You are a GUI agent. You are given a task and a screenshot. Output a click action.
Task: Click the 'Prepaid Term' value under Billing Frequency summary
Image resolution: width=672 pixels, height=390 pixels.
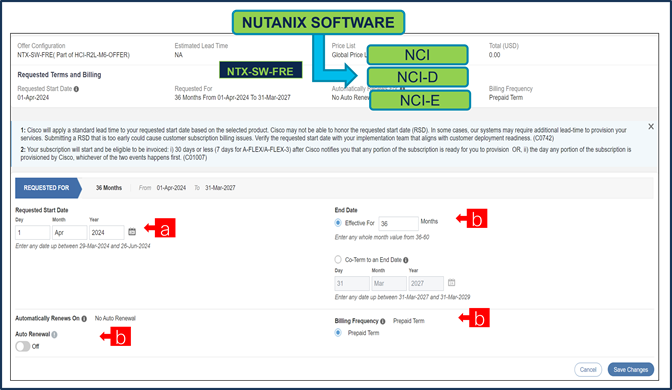tap(506, 98)
